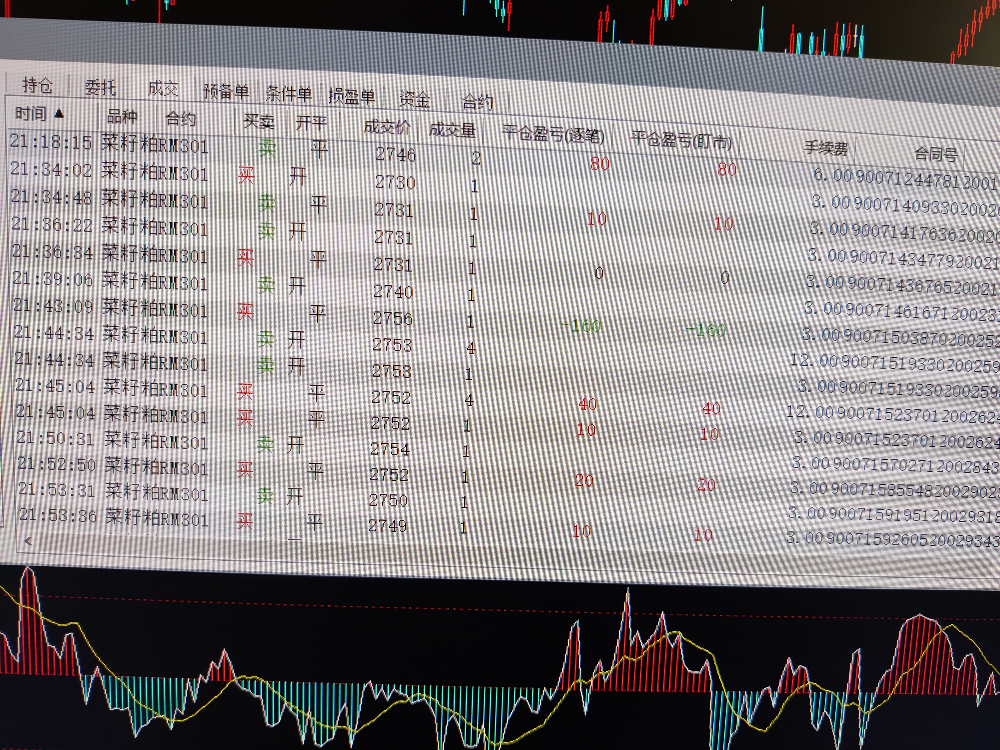Click the 卖 cell in 21:39:06 row
This screenshot has height=750, width=1000.
[266, 284]
